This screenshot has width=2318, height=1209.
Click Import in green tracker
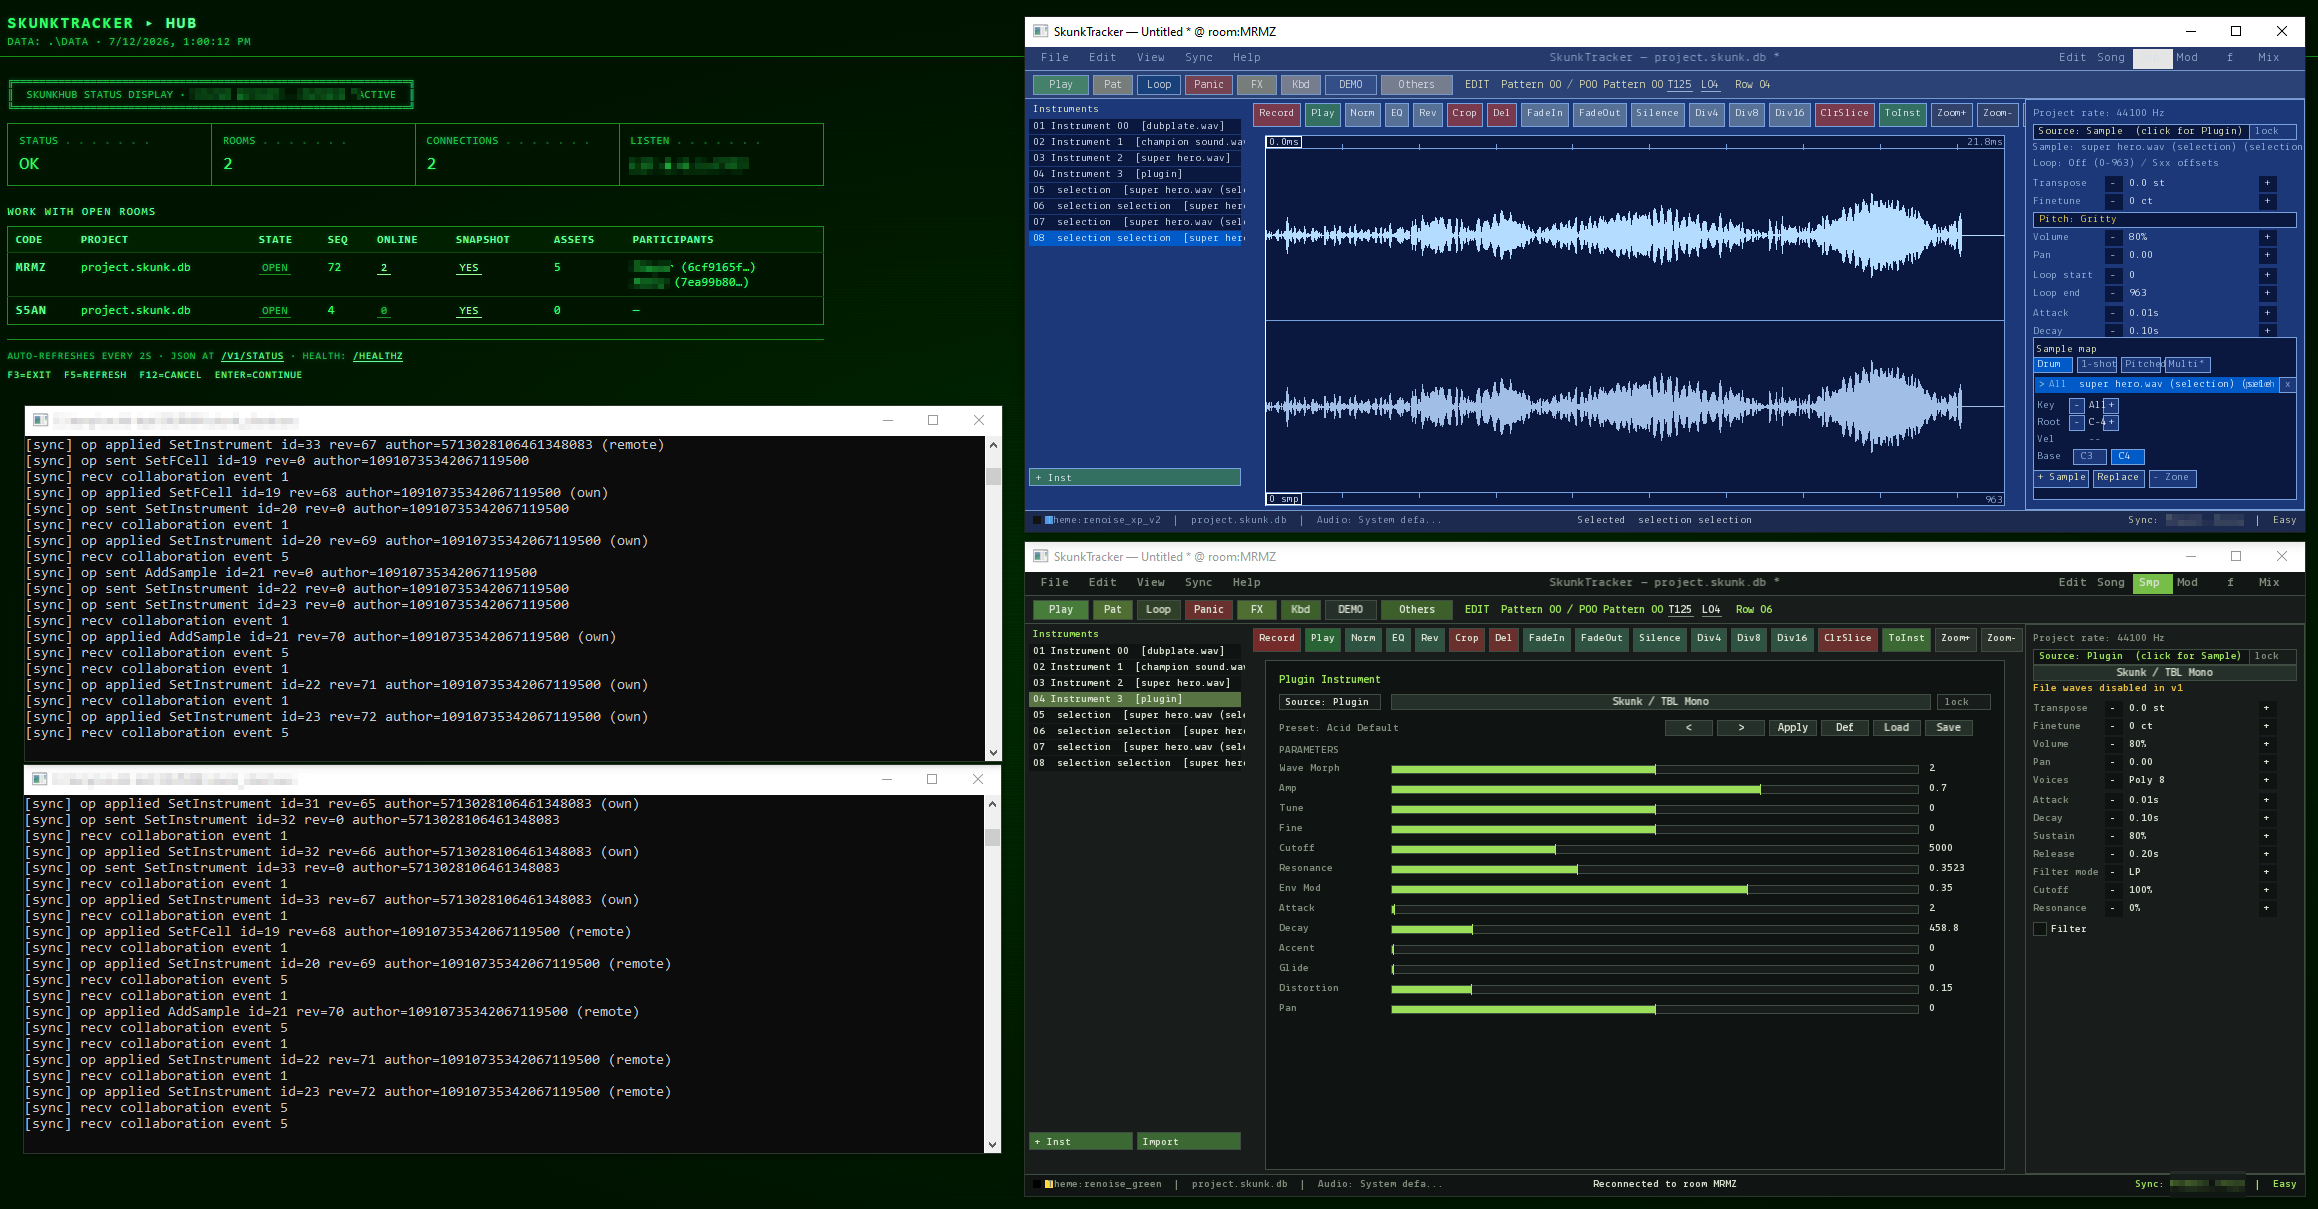click(x=1188, y=1142)
